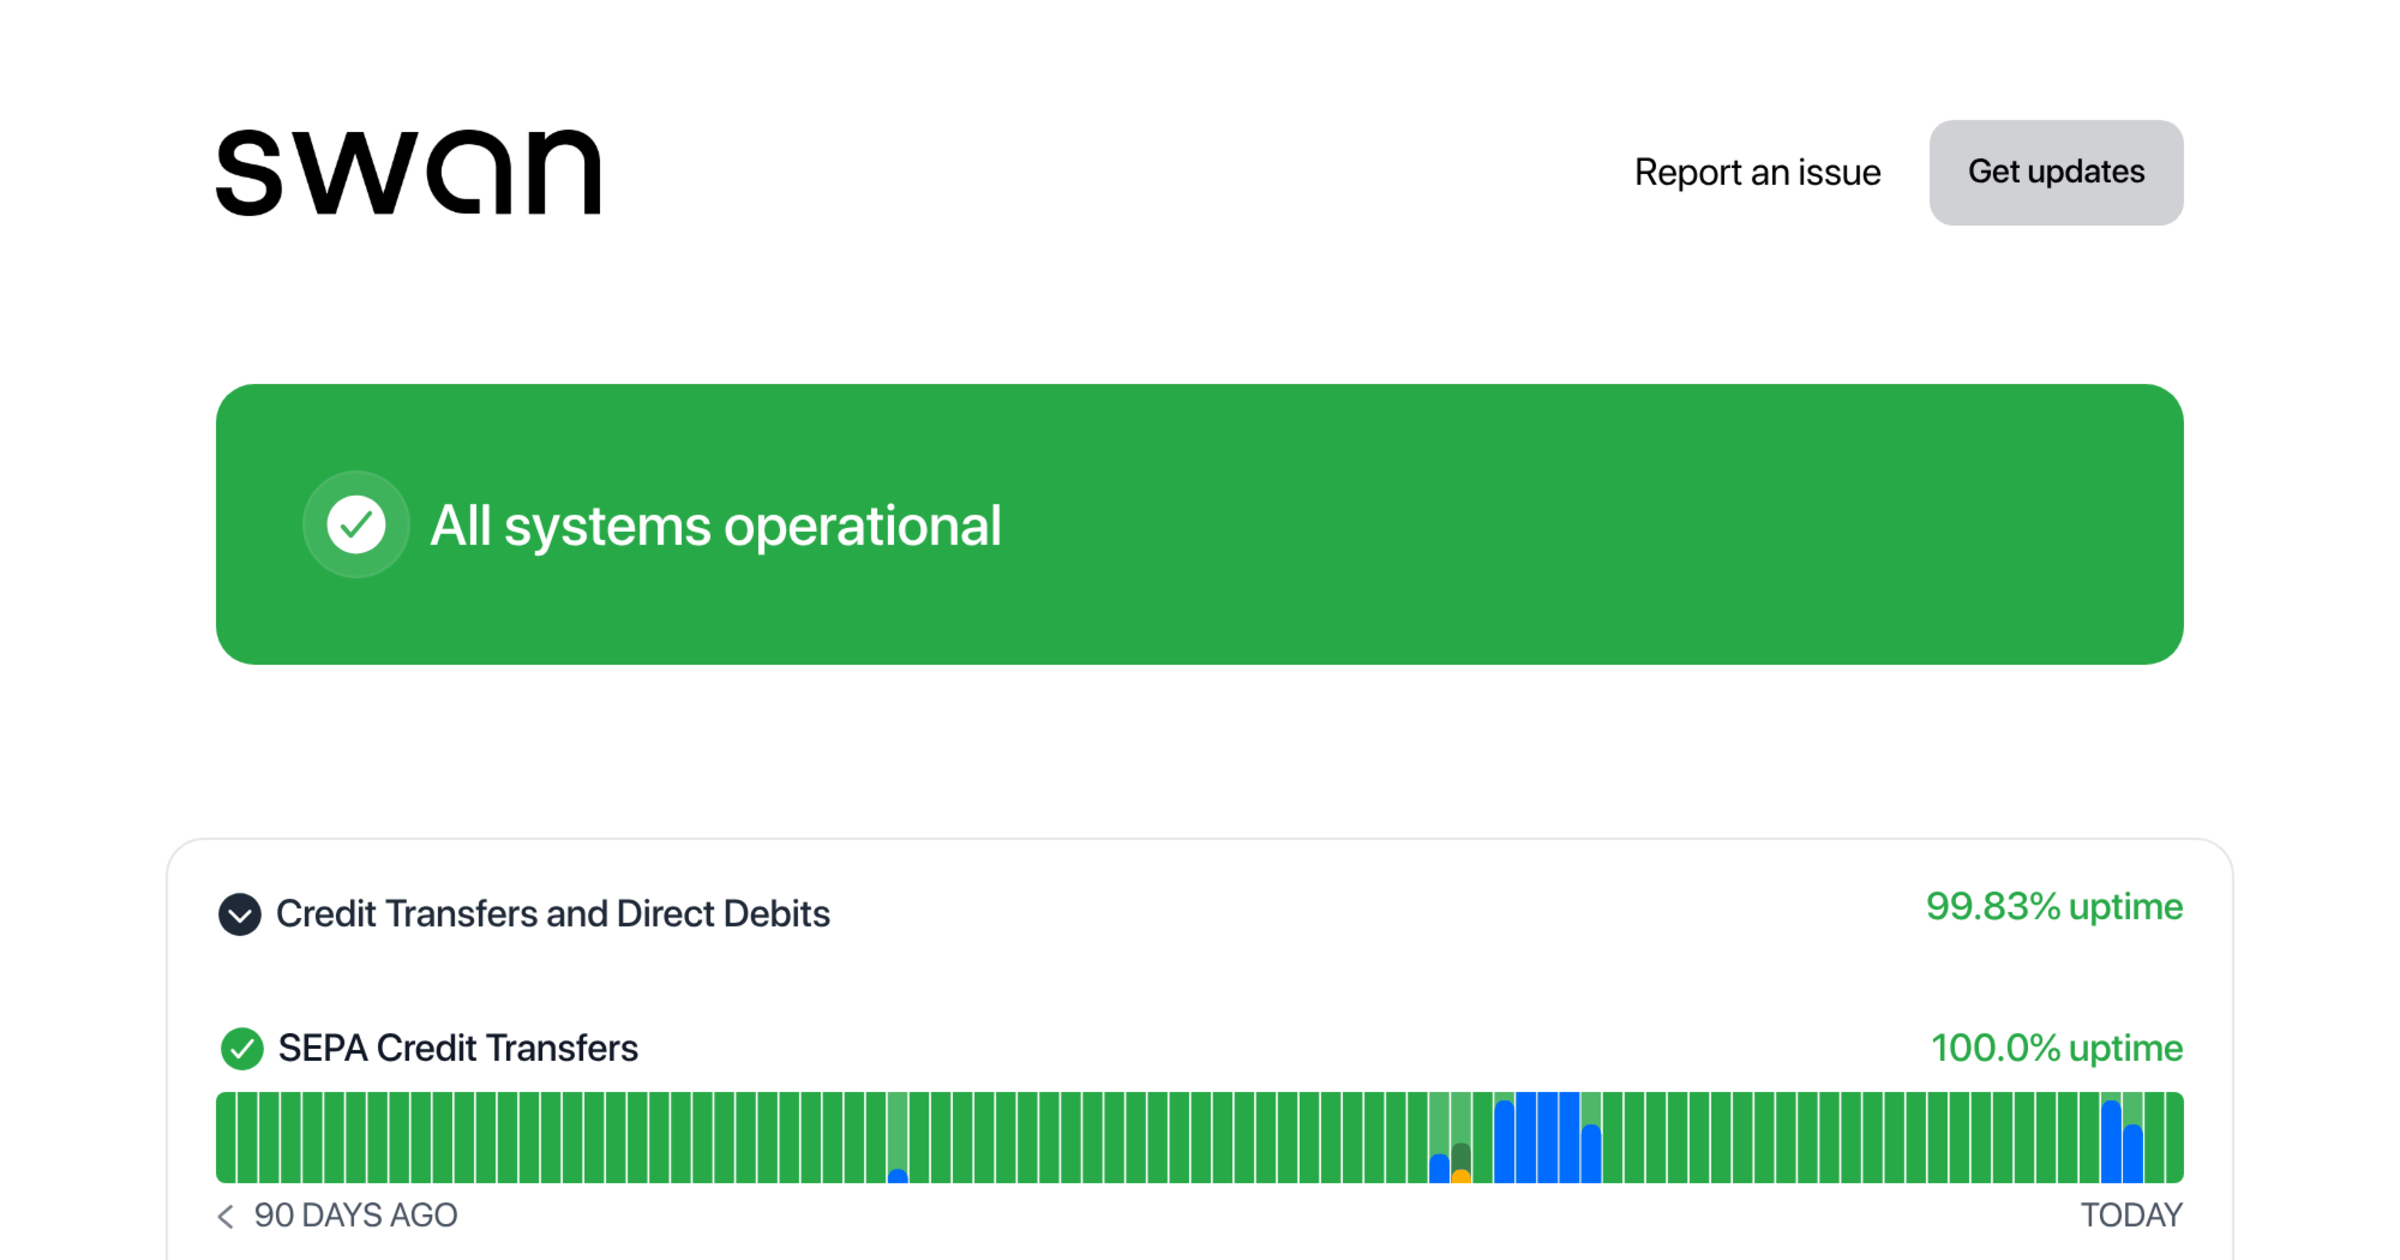
Task: Go back using the chevron beside 90 DAYS AGO
Action: click(226, 1216)
